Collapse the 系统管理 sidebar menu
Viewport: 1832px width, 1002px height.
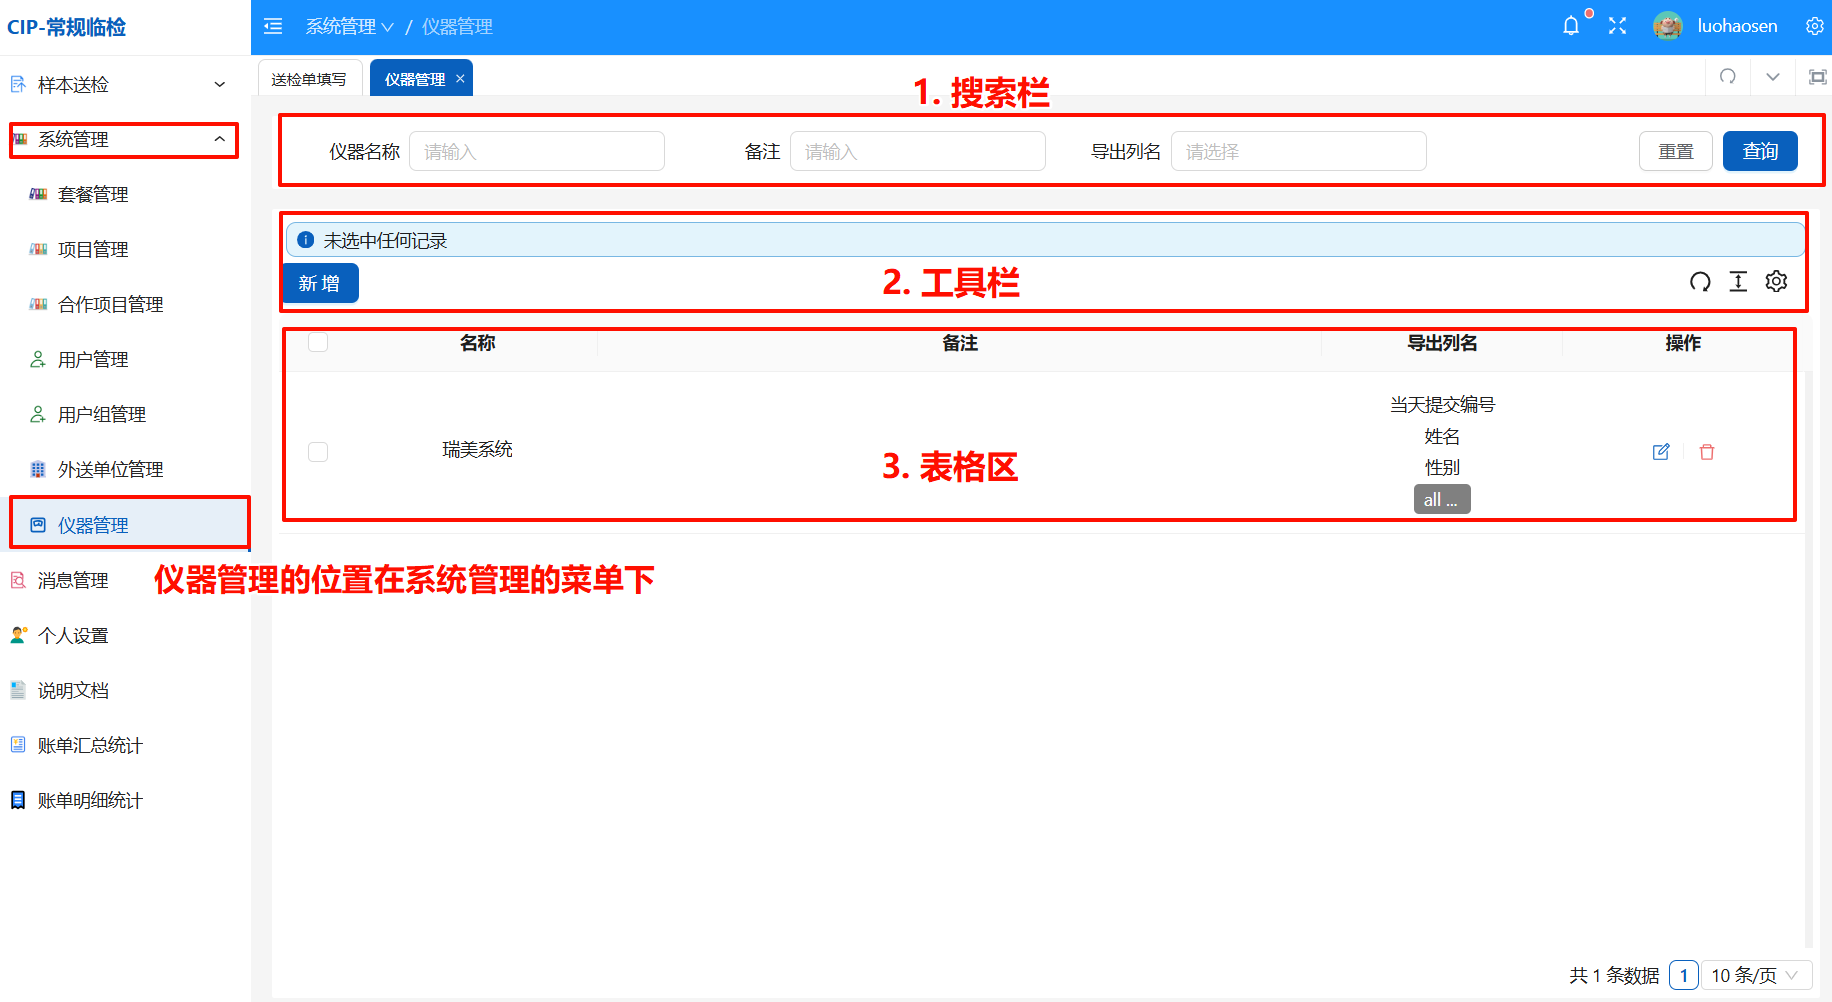click(123, 140)
